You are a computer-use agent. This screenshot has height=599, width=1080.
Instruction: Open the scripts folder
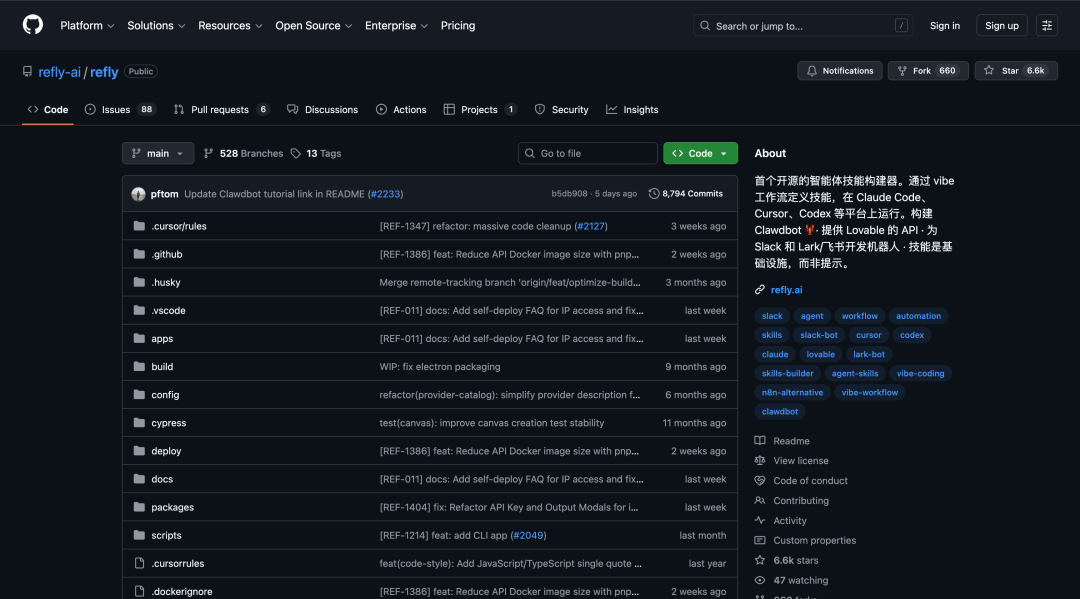pos(166,535)
